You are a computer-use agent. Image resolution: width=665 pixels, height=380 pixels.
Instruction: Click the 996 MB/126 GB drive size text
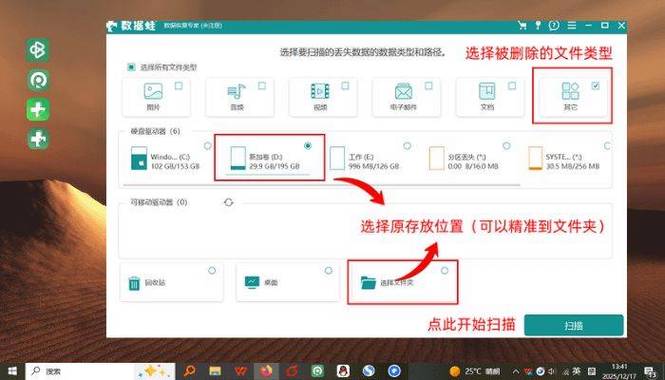tap(374, 166)
